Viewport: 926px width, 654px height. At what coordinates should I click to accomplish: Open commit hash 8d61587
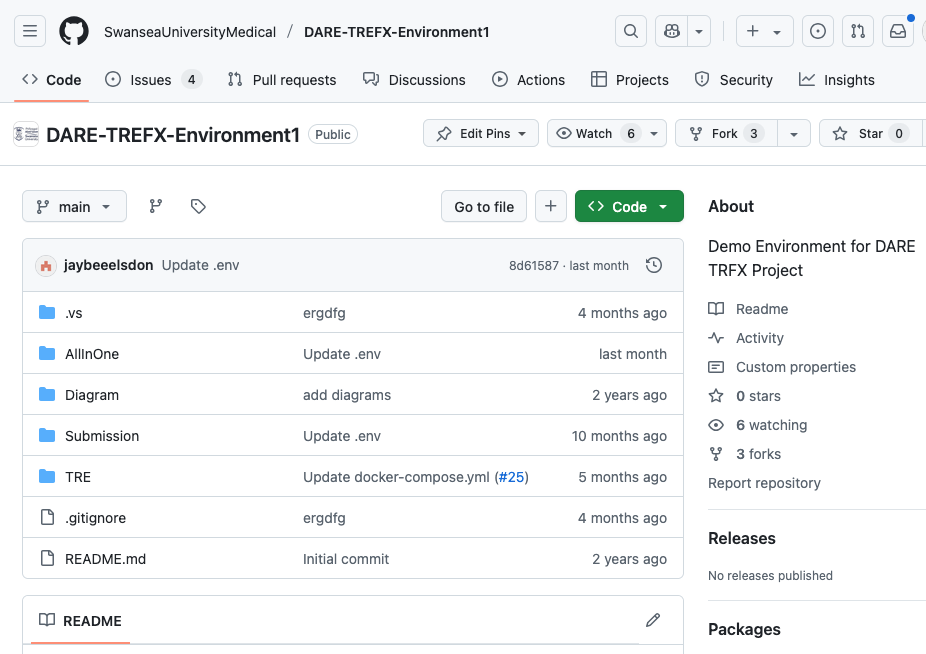534,266
